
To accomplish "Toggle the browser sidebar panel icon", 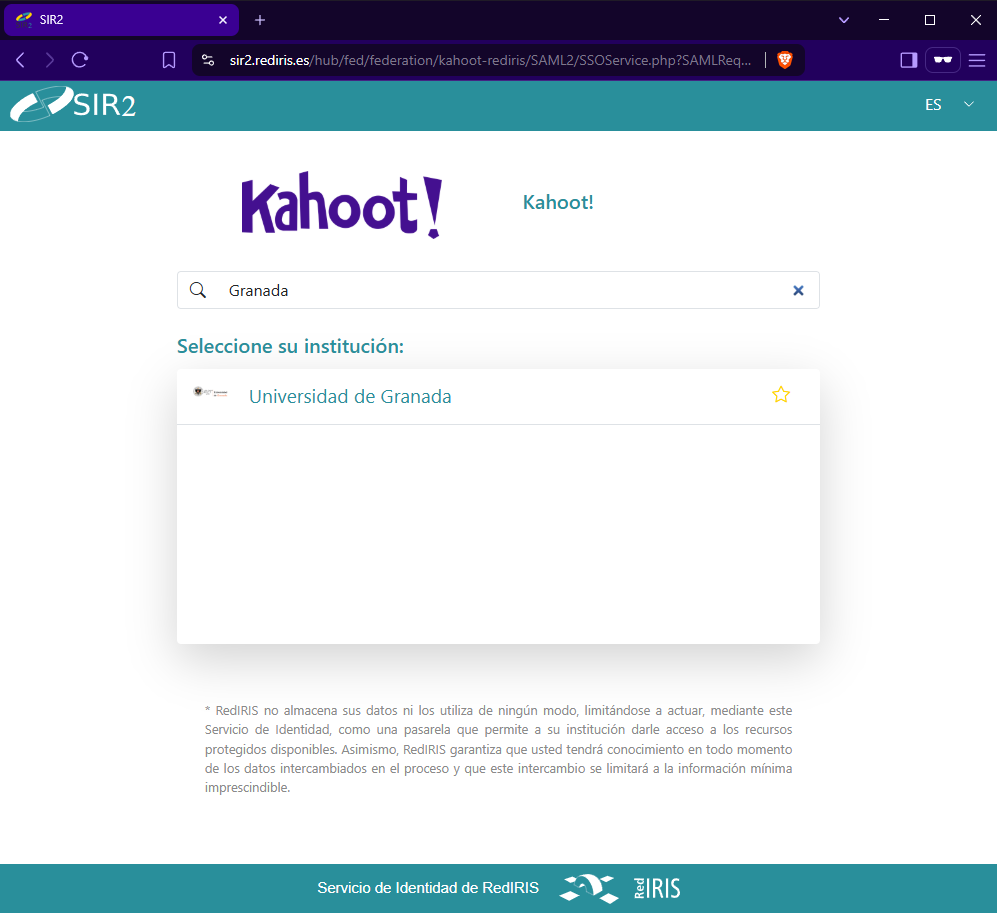I will point(909,60).
